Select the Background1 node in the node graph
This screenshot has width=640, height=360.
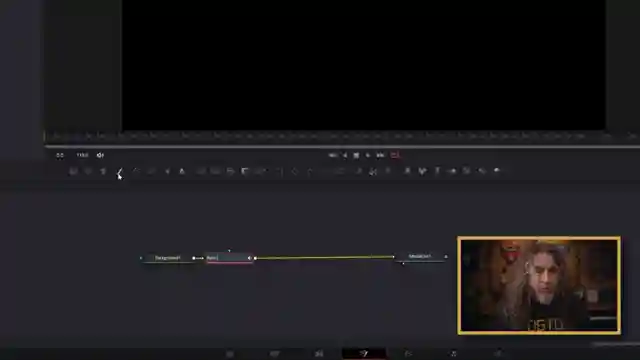[167, 258]
